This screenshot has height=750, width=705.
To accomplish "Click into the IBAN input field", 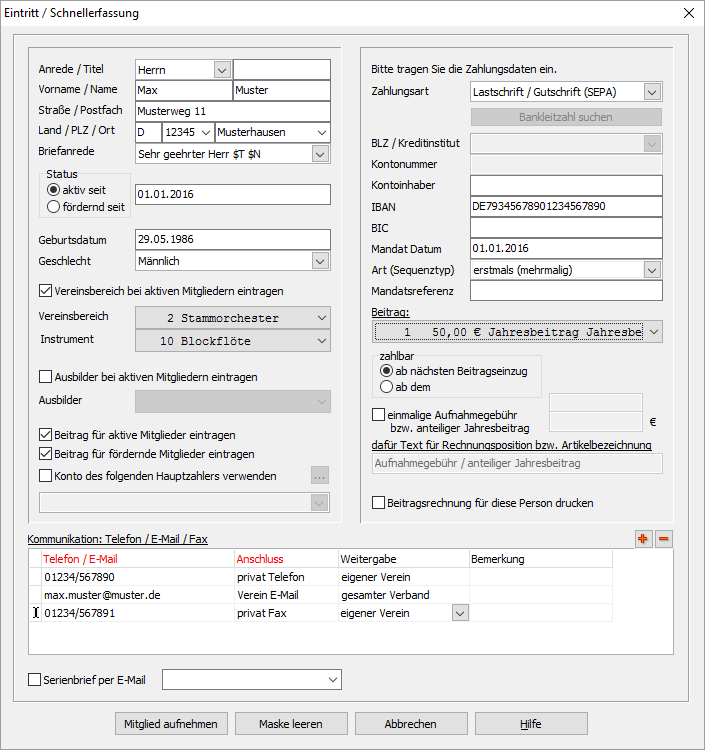I will click(x=565, y=207).
